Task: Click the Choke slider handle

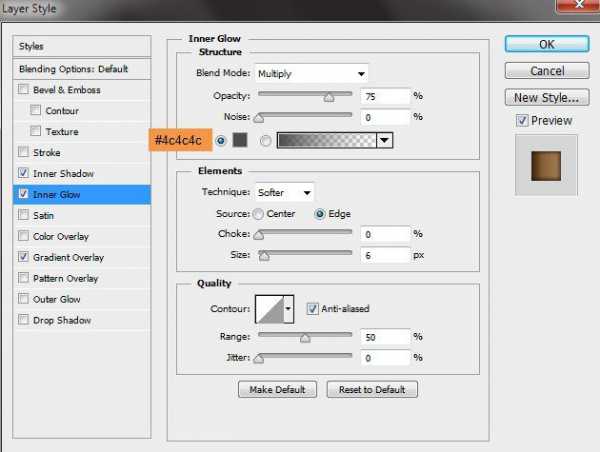Action: pyautogui.click(x=259, y=235)
